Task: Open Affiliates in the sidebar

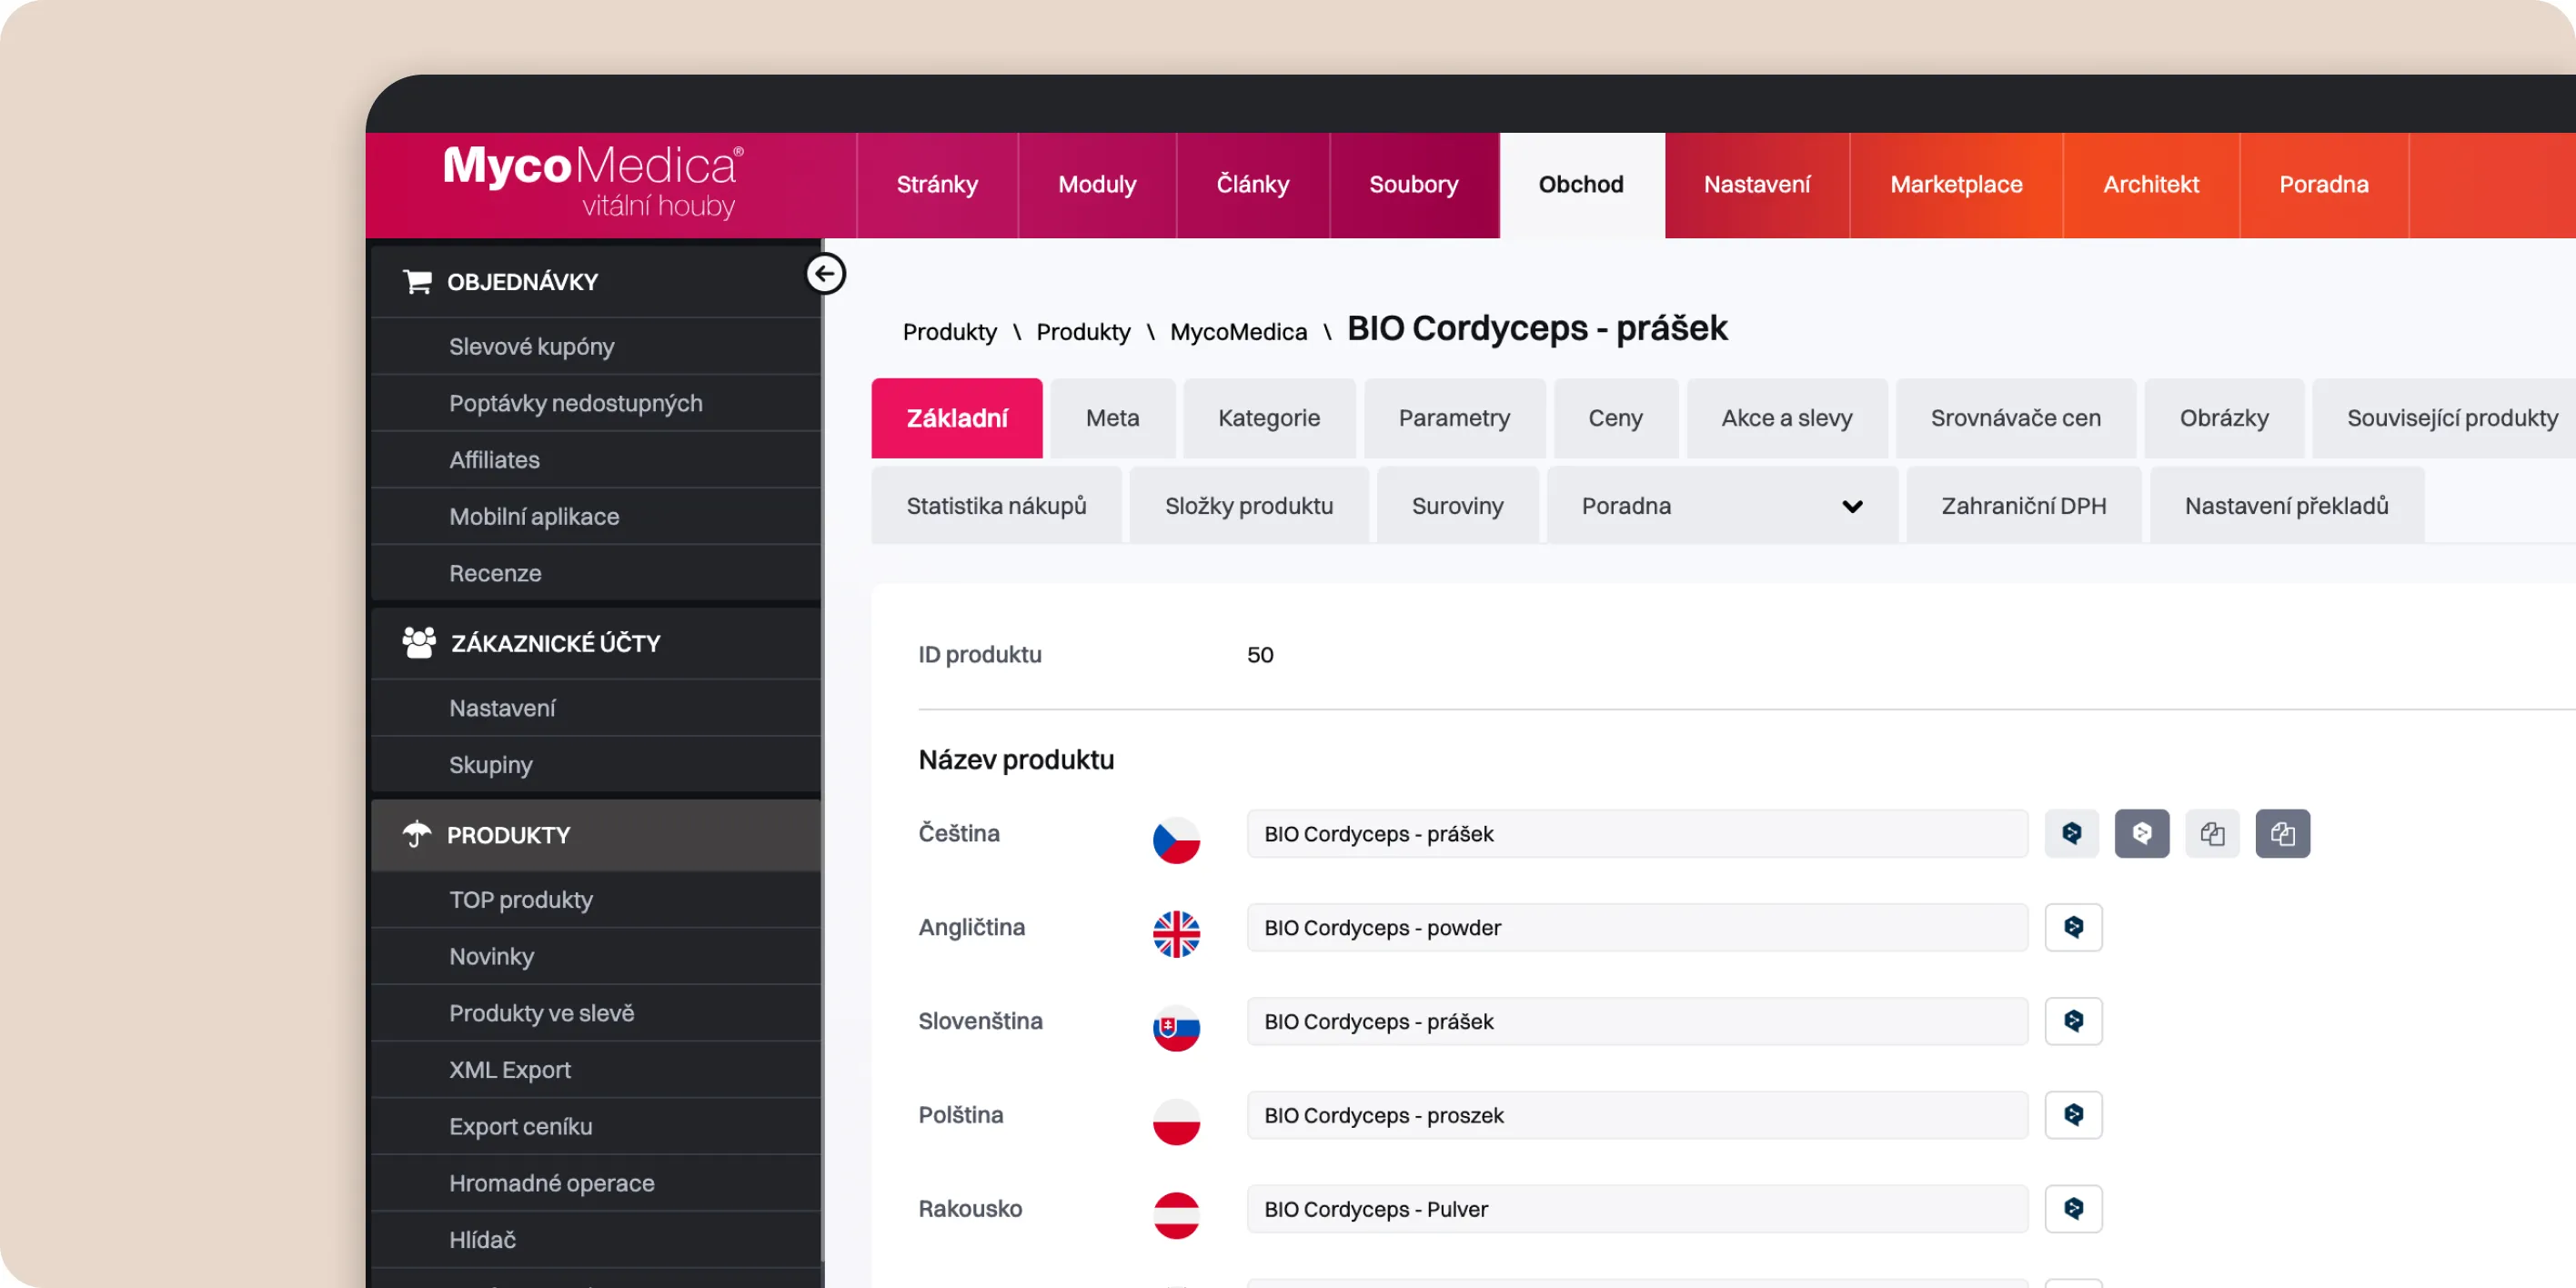Action: 596,460
